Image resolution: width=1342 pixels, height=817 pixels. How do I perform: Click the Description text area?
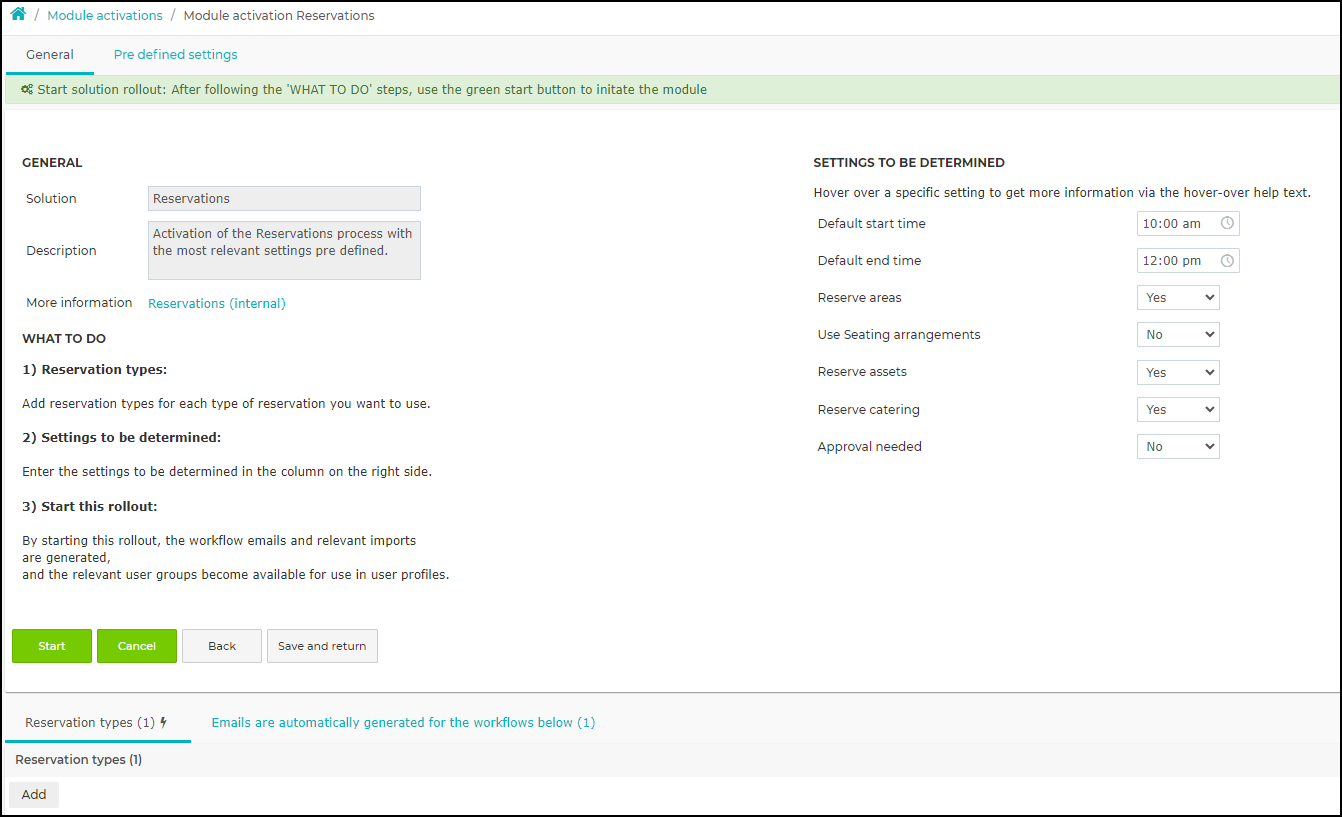click(284, 250)
